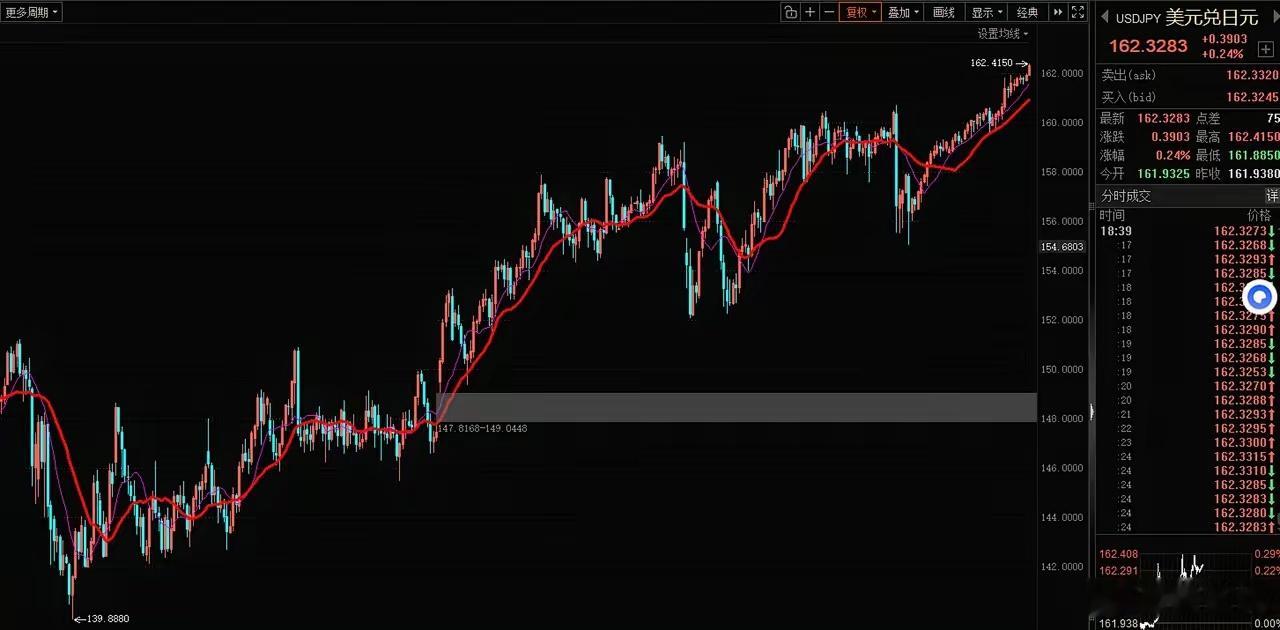Viewport: 1280px width, 630px height.
Task: Open the 更多周期 period dropdown
Action: (x=32, y=12)
